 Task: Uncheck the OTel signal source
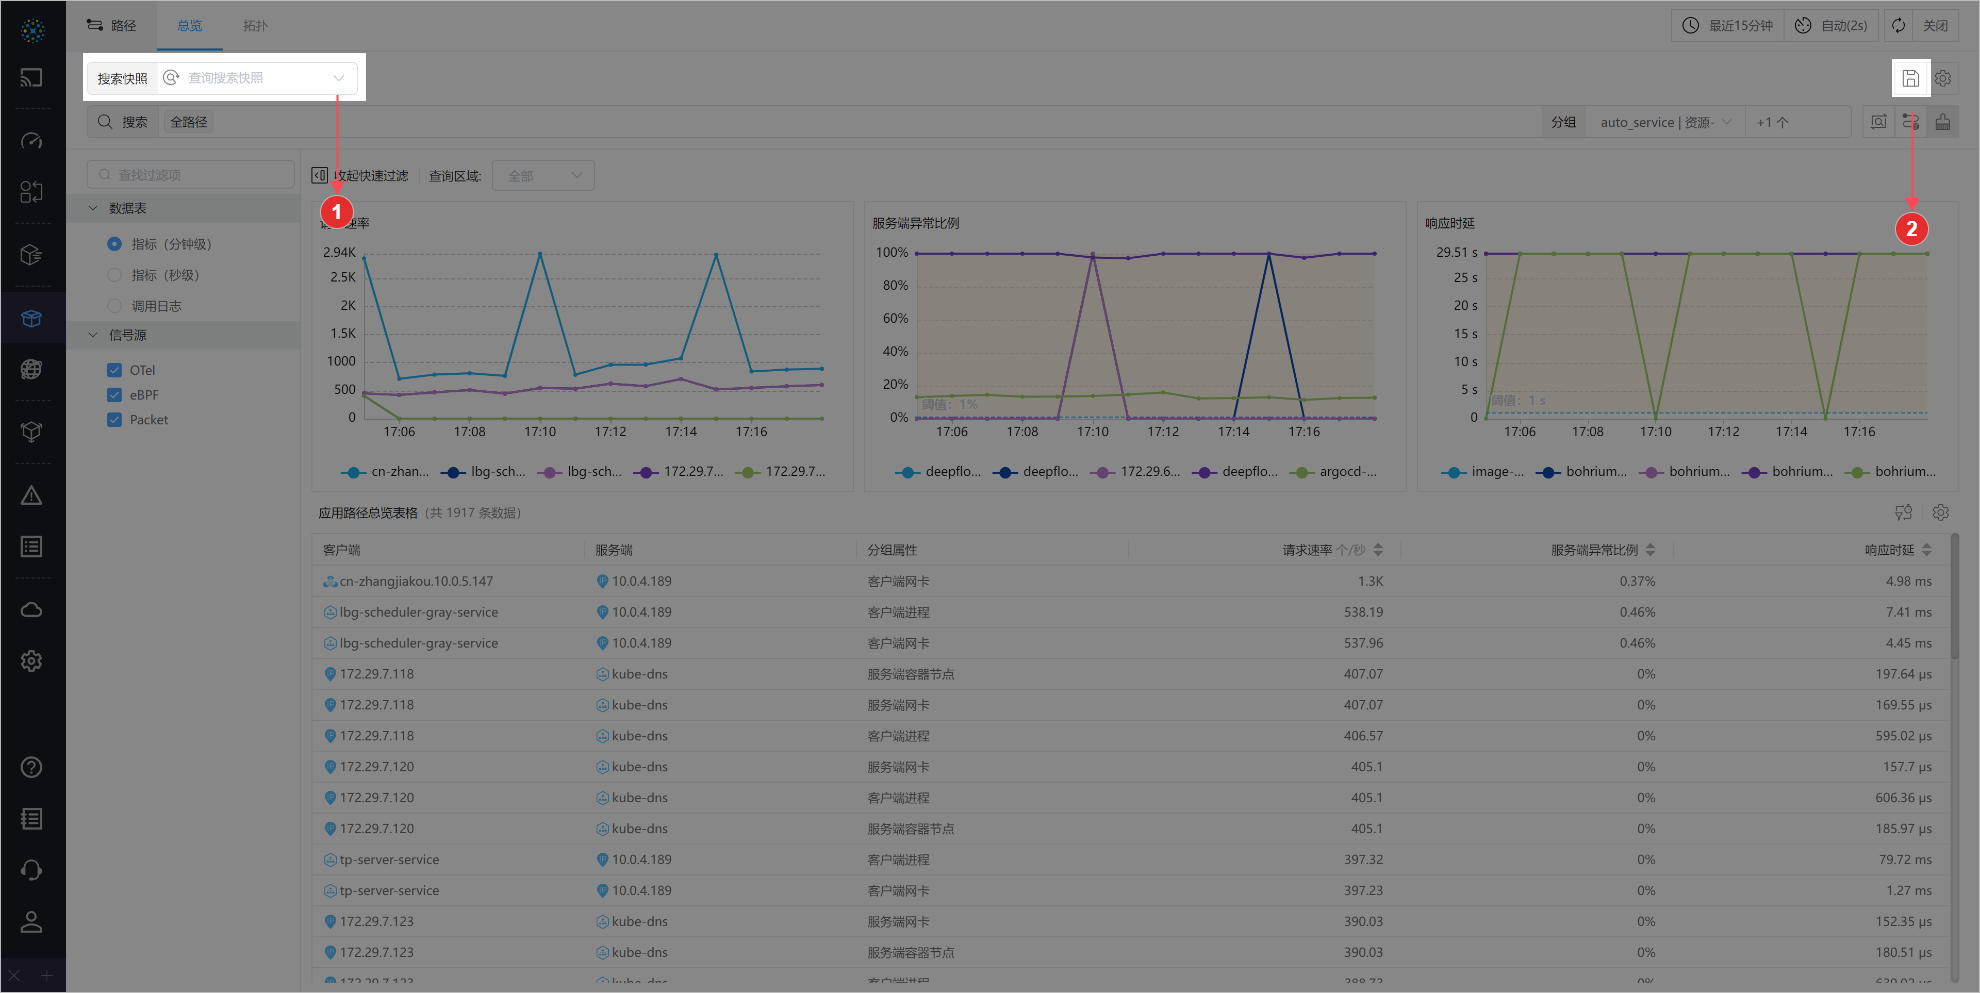(x=114, y=370)
